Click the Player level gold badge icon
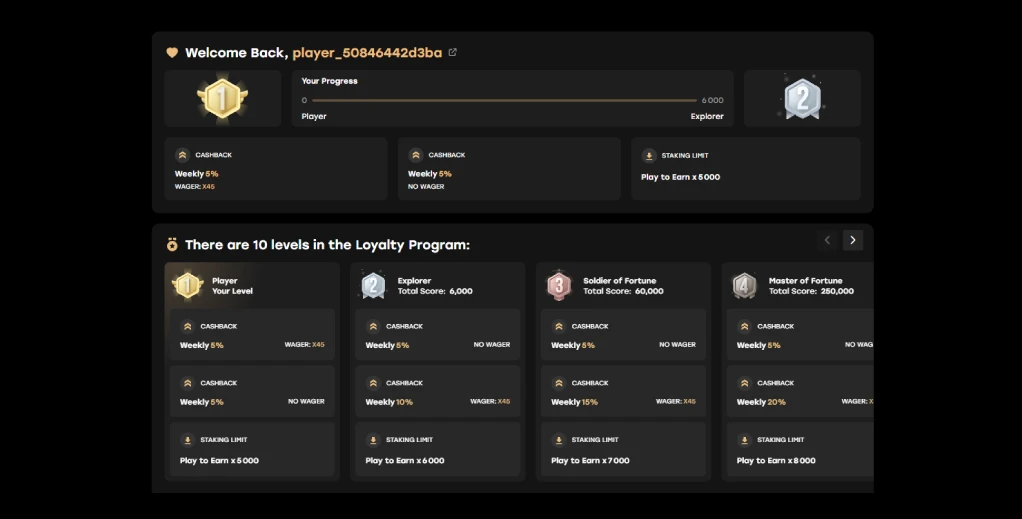The width and height of the screenshot is (1022, 519). point(188,286)
